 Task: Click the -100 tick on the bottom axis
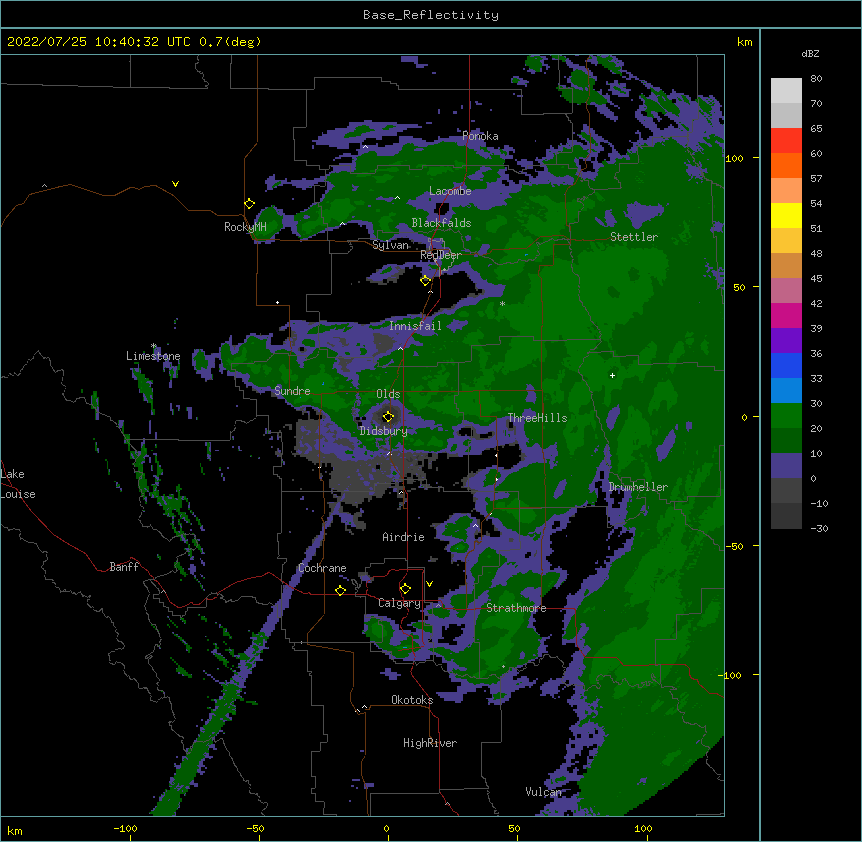point(125,828)
